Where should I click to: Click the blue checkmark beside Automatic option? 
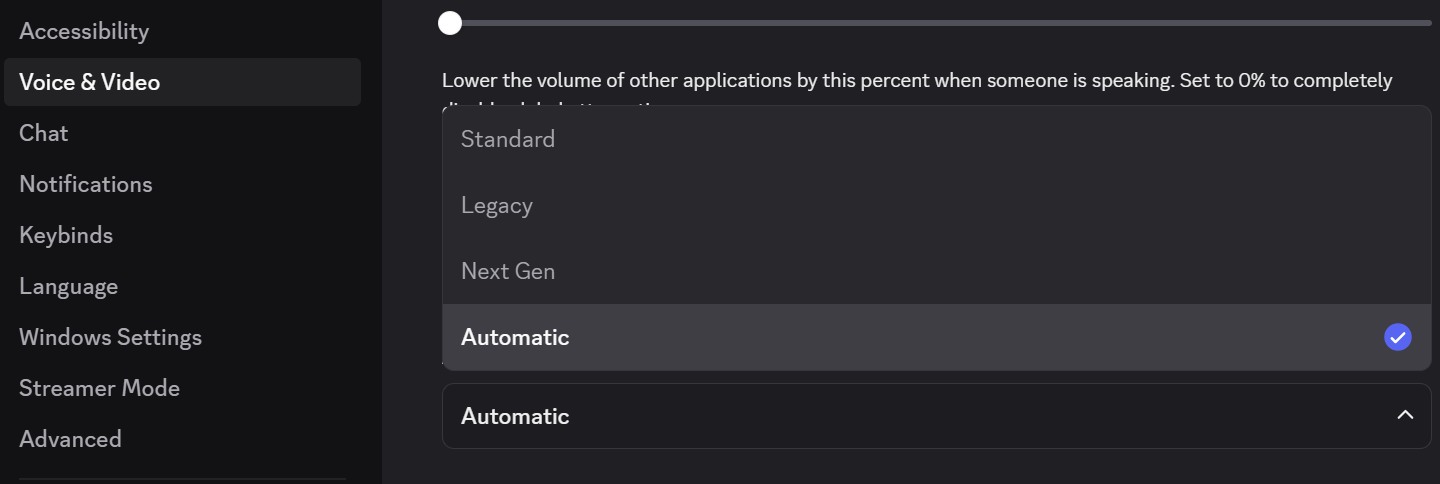[x=1397, y=337]
